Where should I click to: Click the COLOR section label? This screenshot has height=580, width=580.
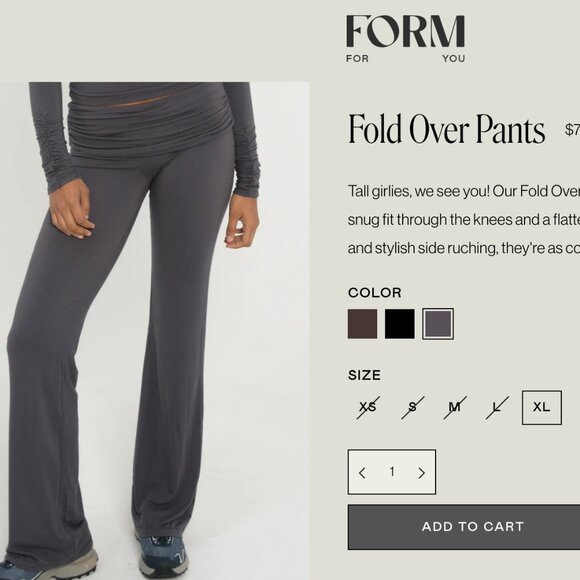(x=375, y=293)
